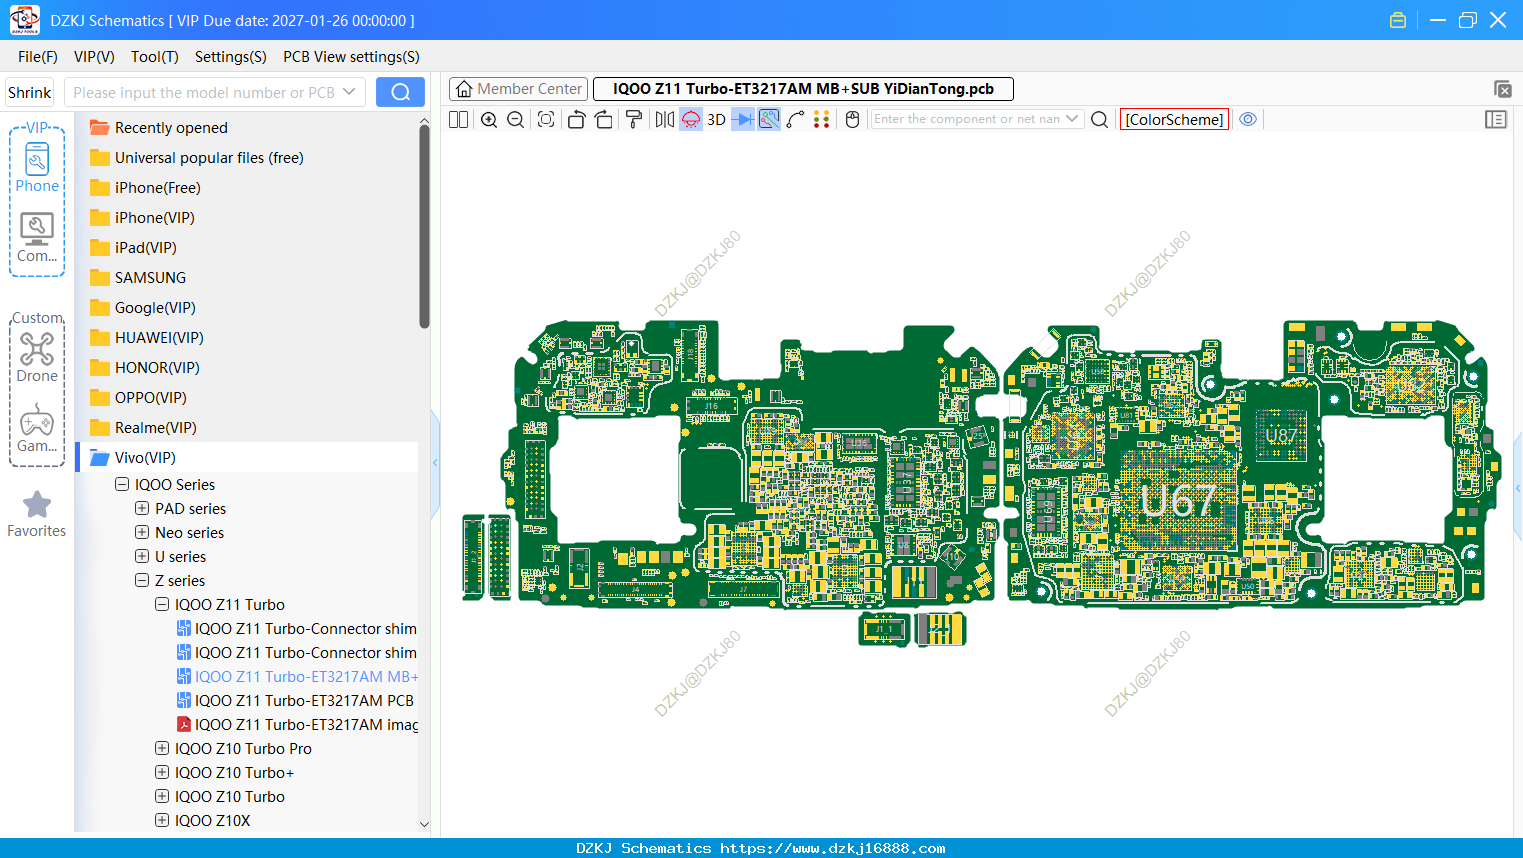
Task: Open the Tool(T) menu
Action: pyautogui.click(x=154, y=57)
